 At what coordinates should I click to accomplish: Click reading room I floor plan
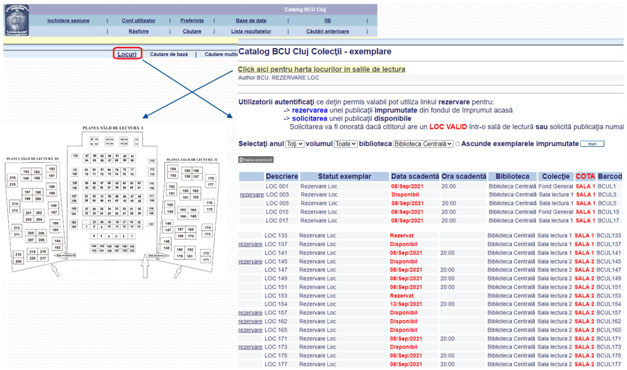click(113, 196)
